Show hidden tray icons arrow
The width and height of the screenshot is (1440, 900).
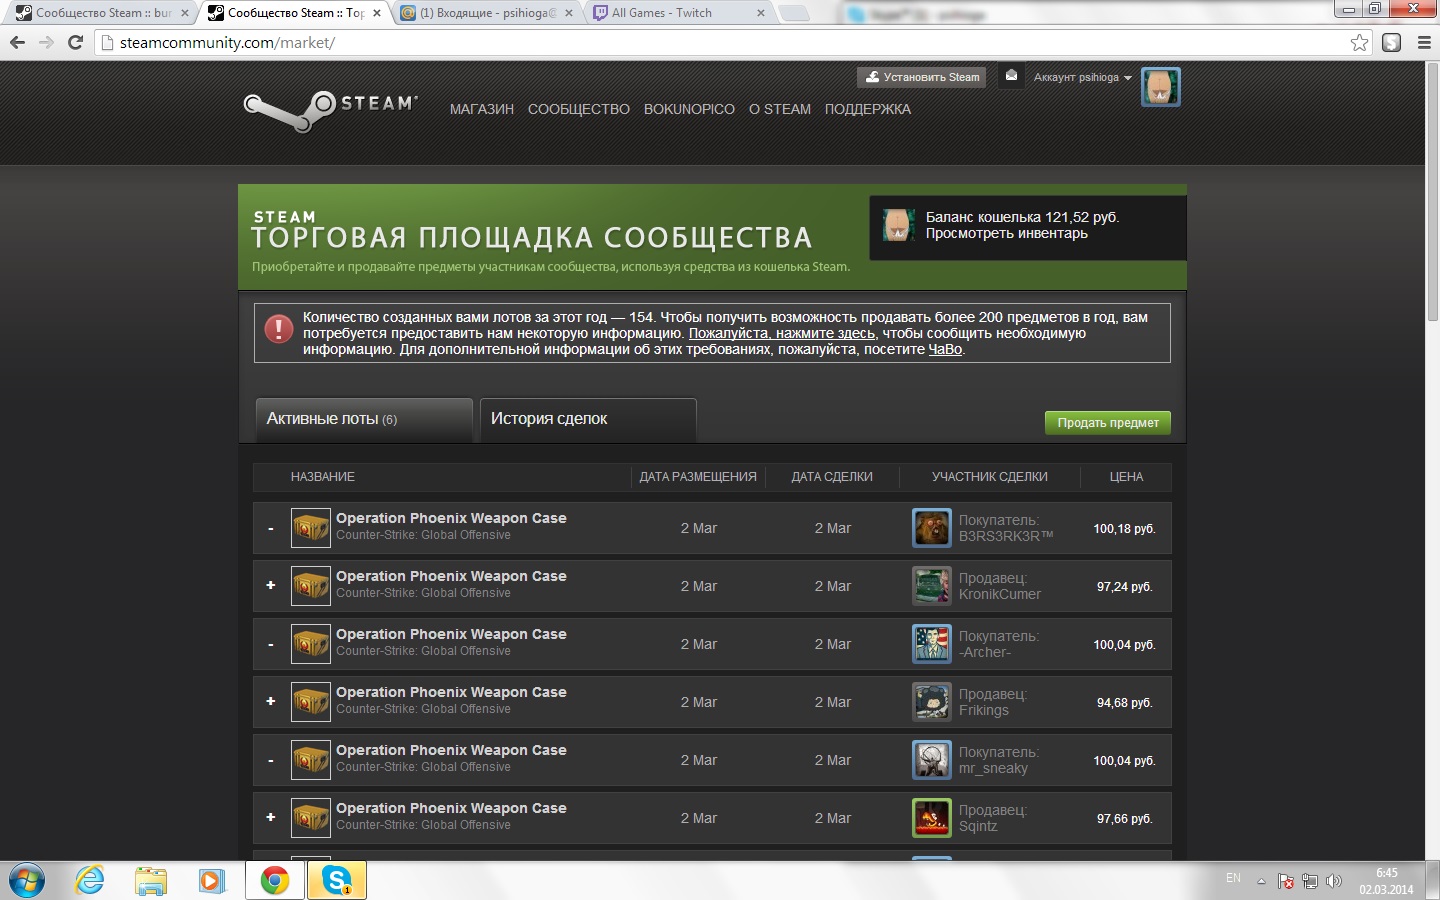click(1261, 881)
